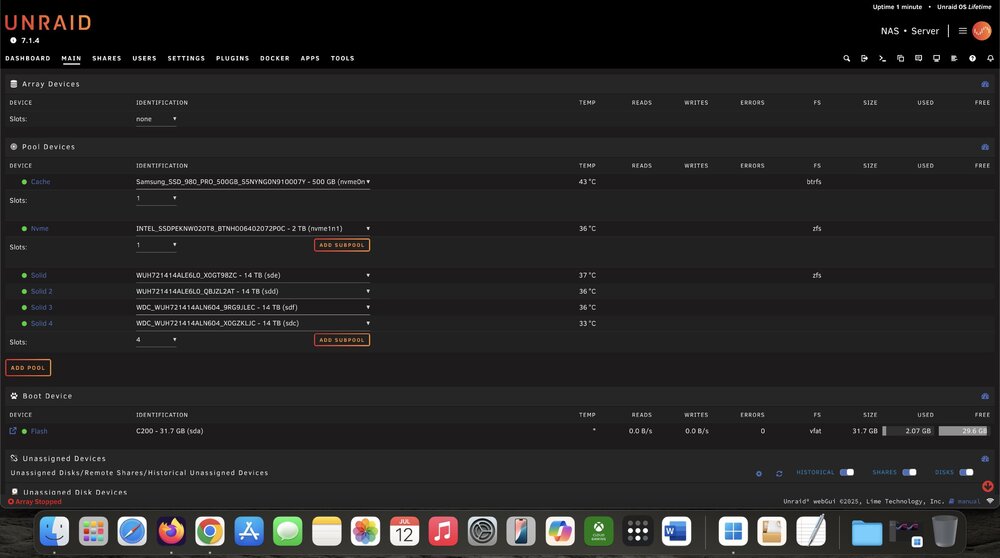The height and width of the screenshot is (558, 1000).
Task: Switch to the Plugins tab
Action: click(x=232, y=58)
